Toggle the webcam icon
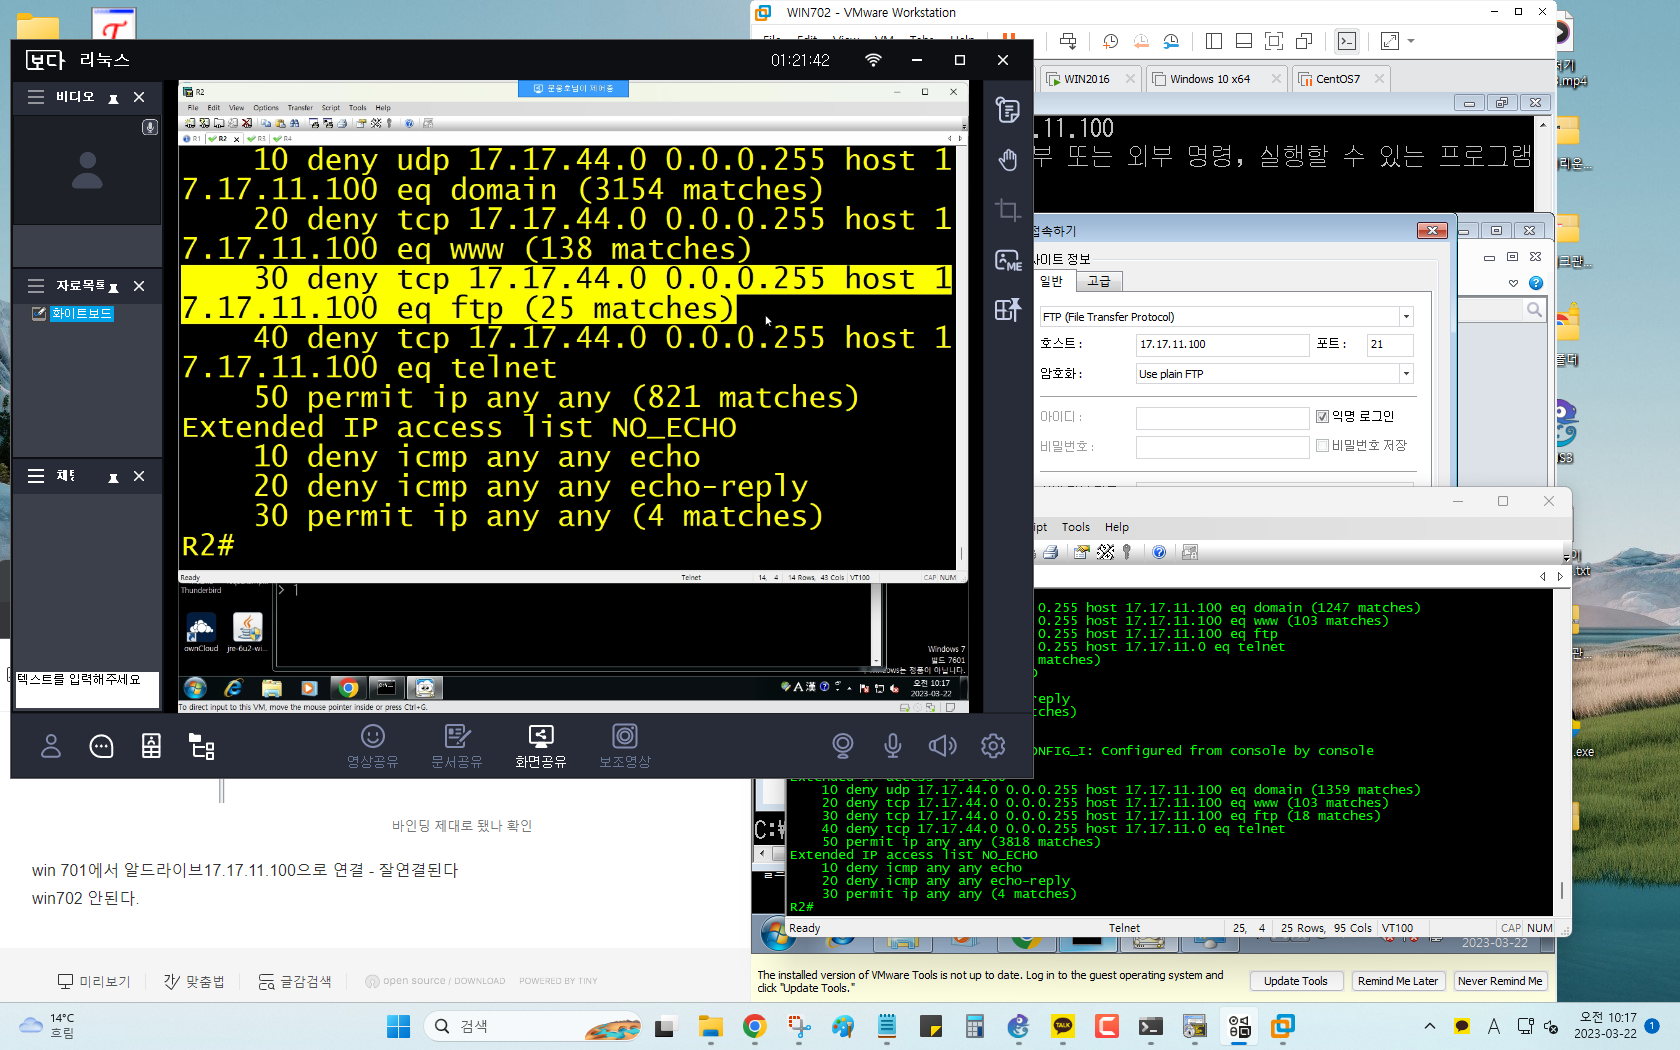 [x=843, y=746]
